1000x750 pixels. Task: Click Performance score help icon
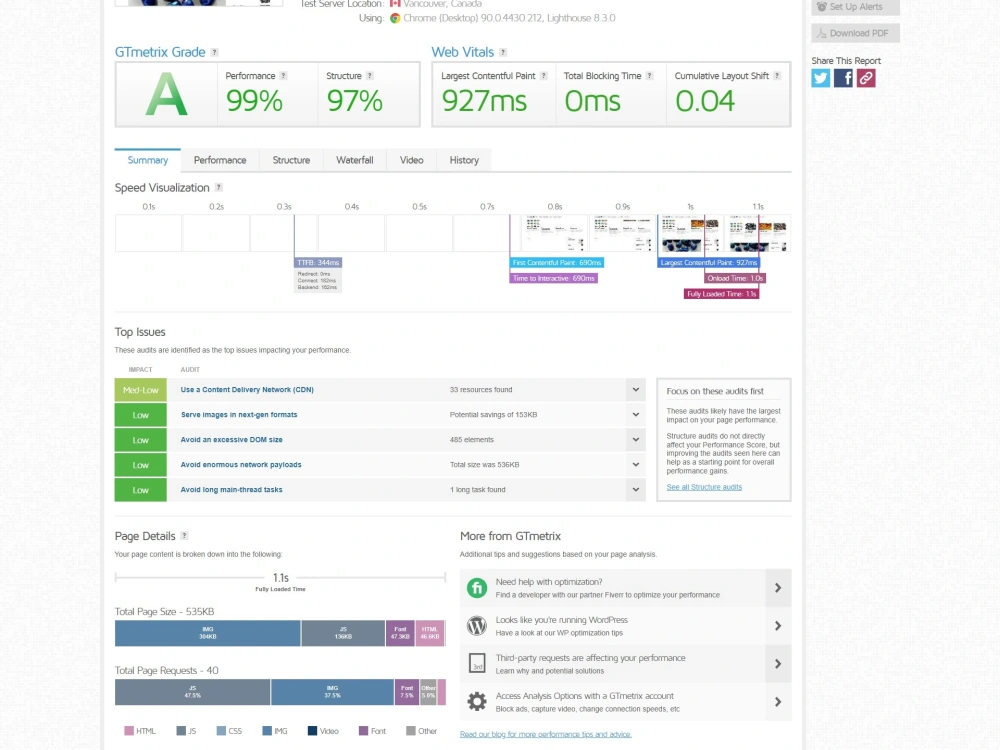[283, 76]
